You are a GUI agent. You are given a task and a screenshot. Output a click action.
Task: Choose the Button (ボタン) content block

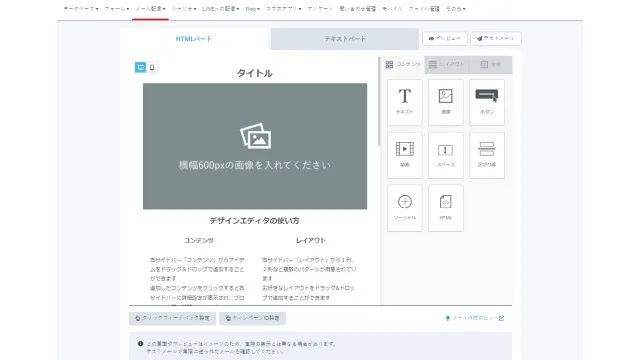coord(487,102)
